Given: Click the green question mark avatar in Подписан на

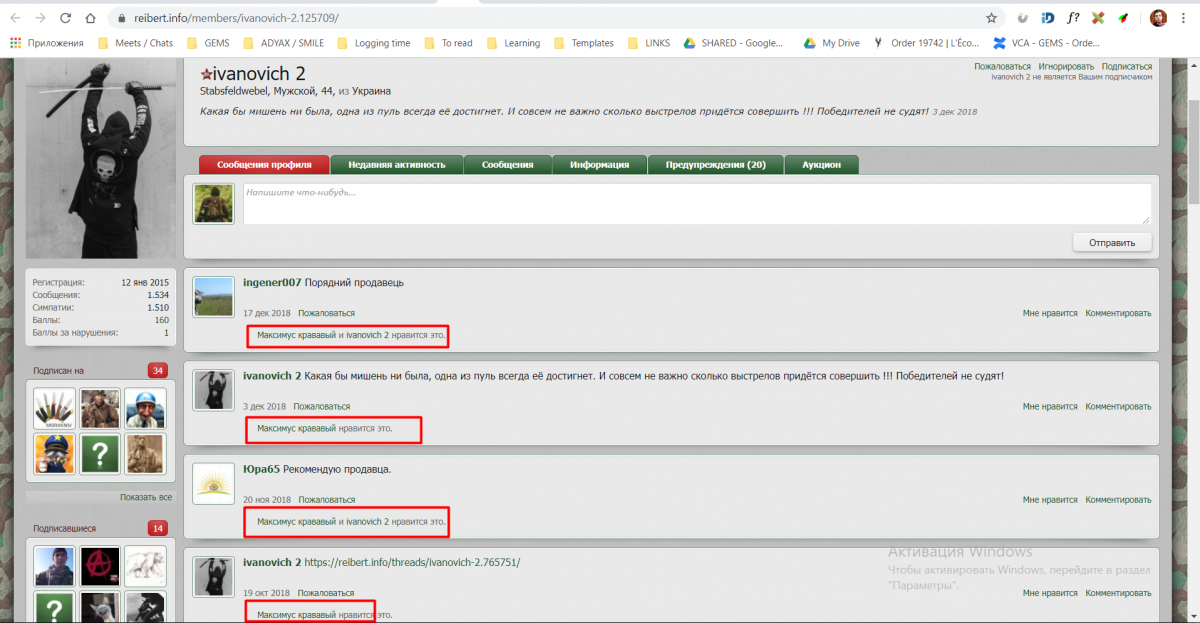Looking at the screenshot, I should (x=100, y=454).
